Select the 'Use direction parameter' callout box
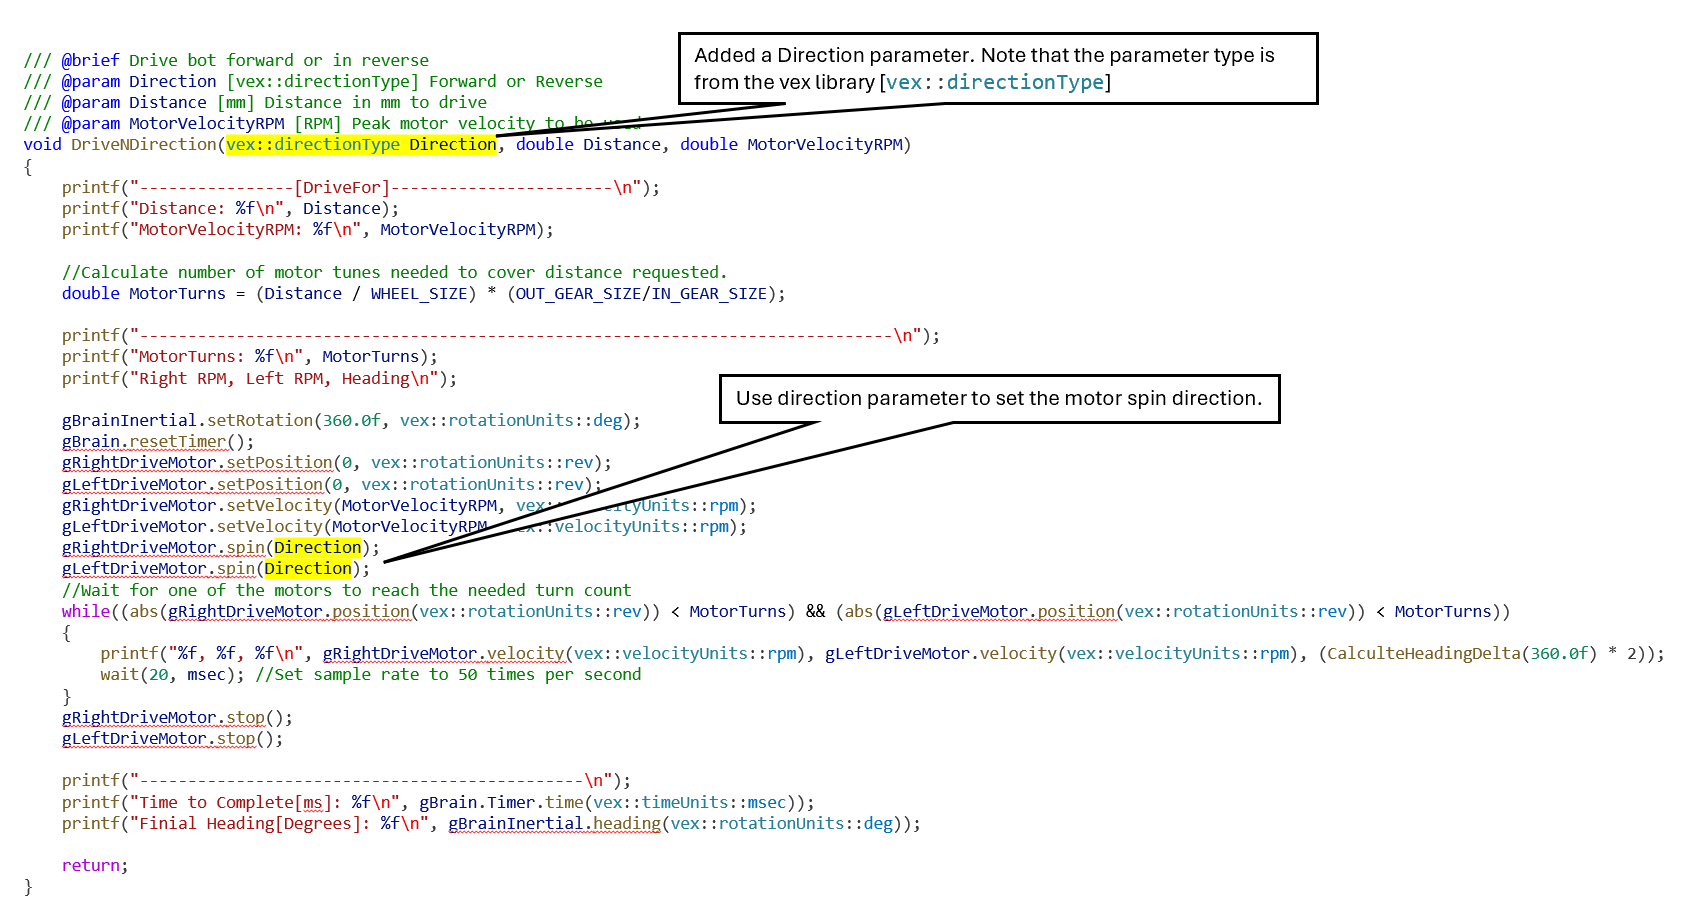The image size is (1687, 913). (x=999, y=399)
